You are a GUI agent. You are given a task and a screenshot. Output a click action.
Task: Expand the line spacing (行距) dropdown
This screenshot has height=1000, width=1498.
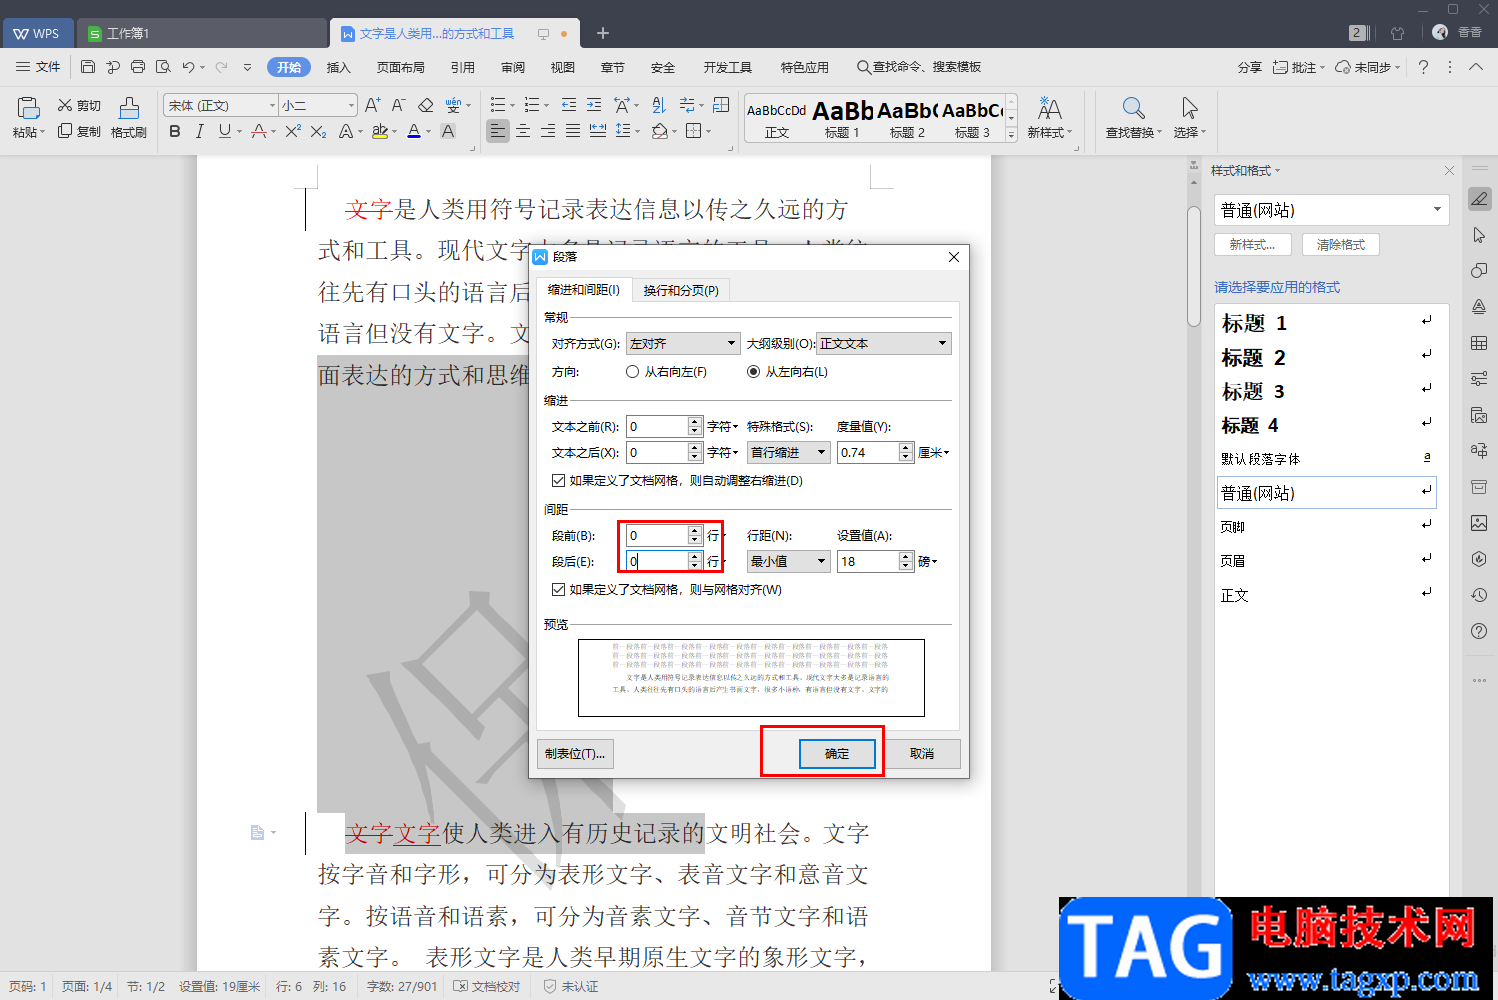point(789,562)
